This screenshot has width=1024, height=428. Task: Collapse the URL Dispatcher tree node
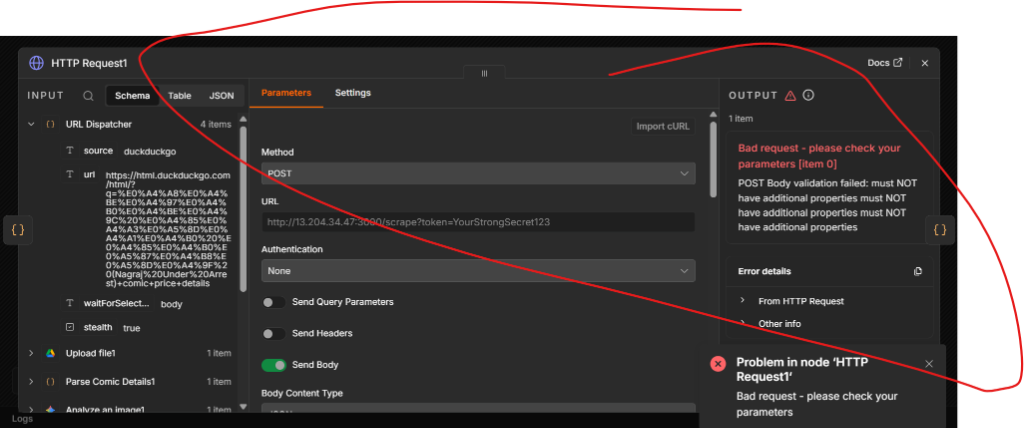tap(31, 124)
